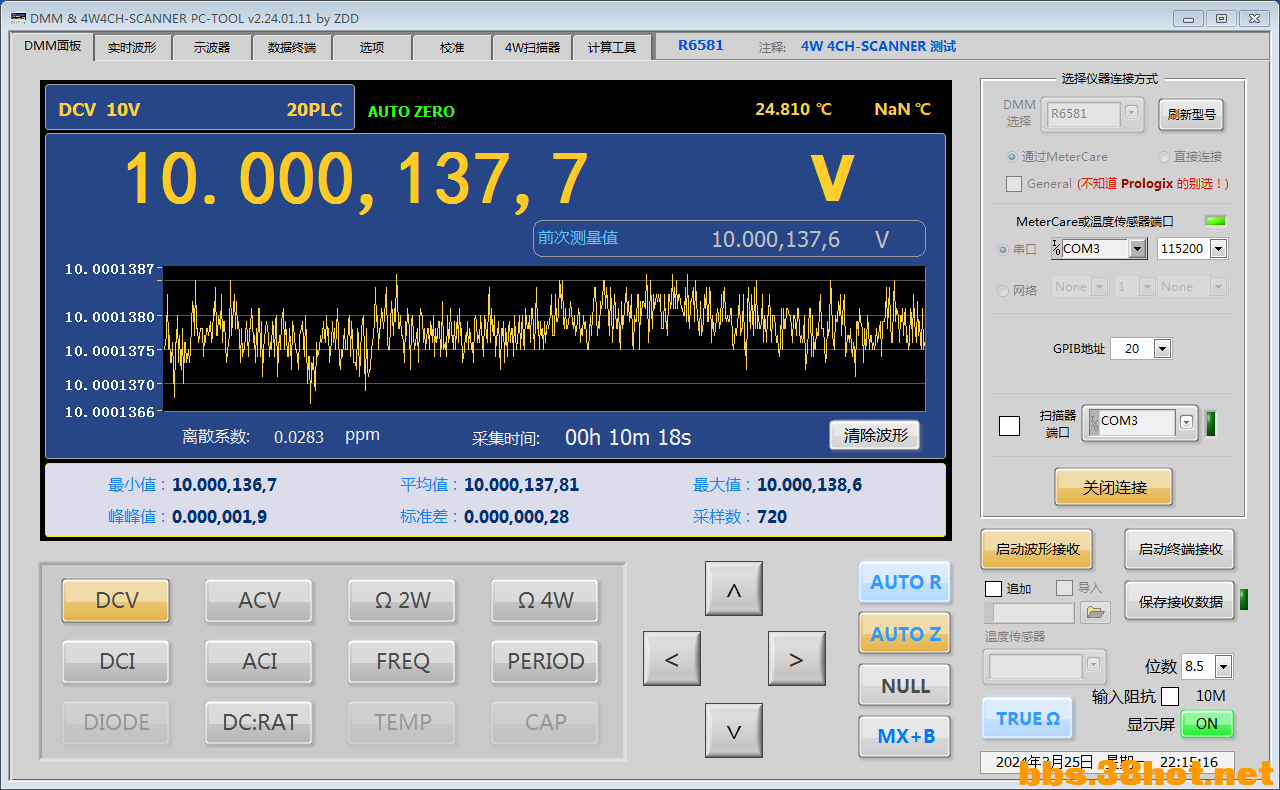Click the right arrow button
The width and height of the screenshot is (1280, 790).
click(796, 659)
